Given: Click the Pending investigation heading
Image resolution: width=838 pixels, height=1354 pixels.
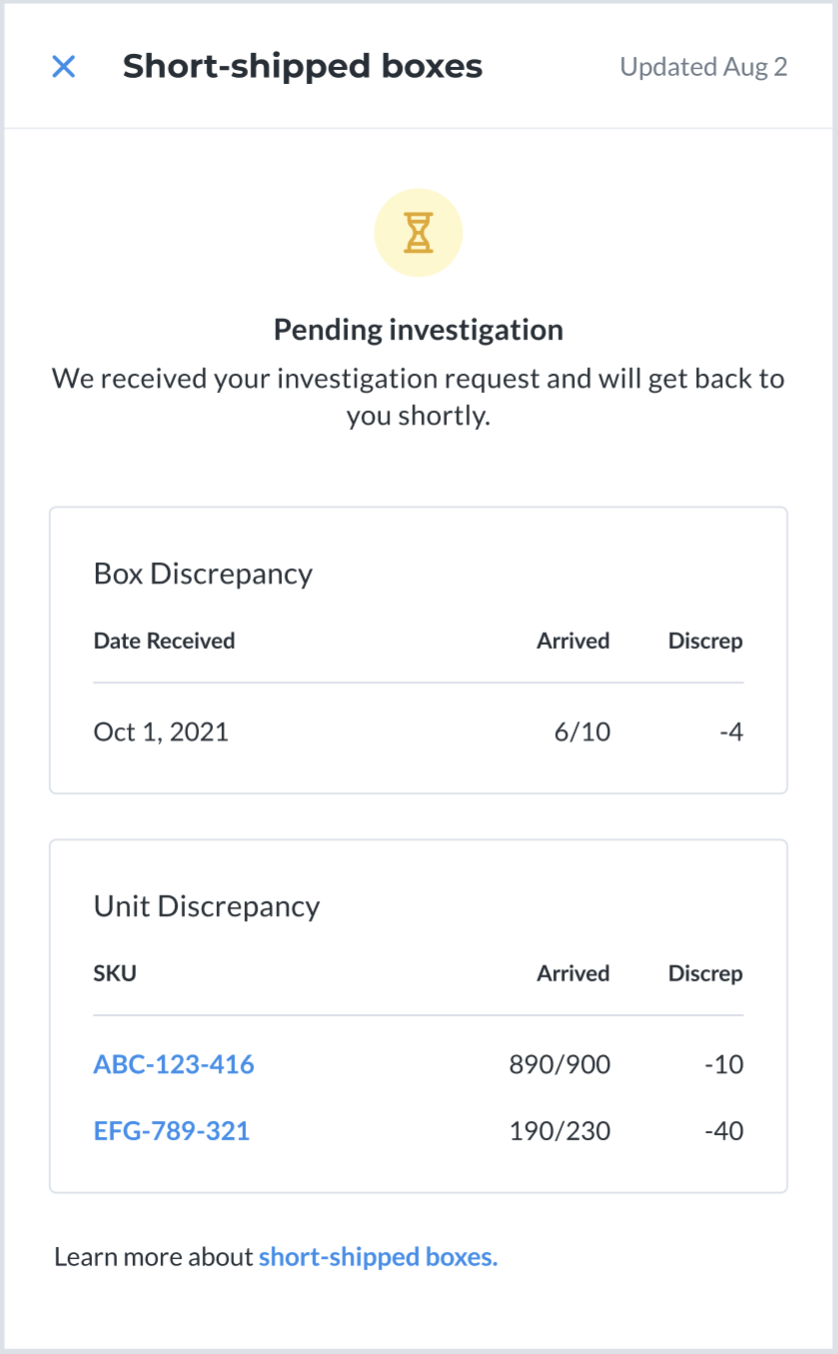Looking at the screenshot, I should 418,330.
